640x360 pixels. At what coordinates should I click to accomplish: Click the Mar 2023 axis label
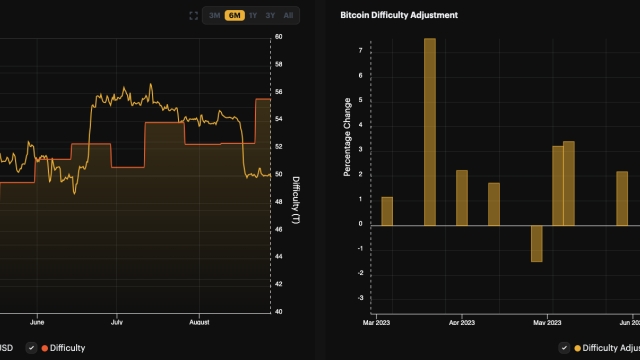(x=376, y=322)
